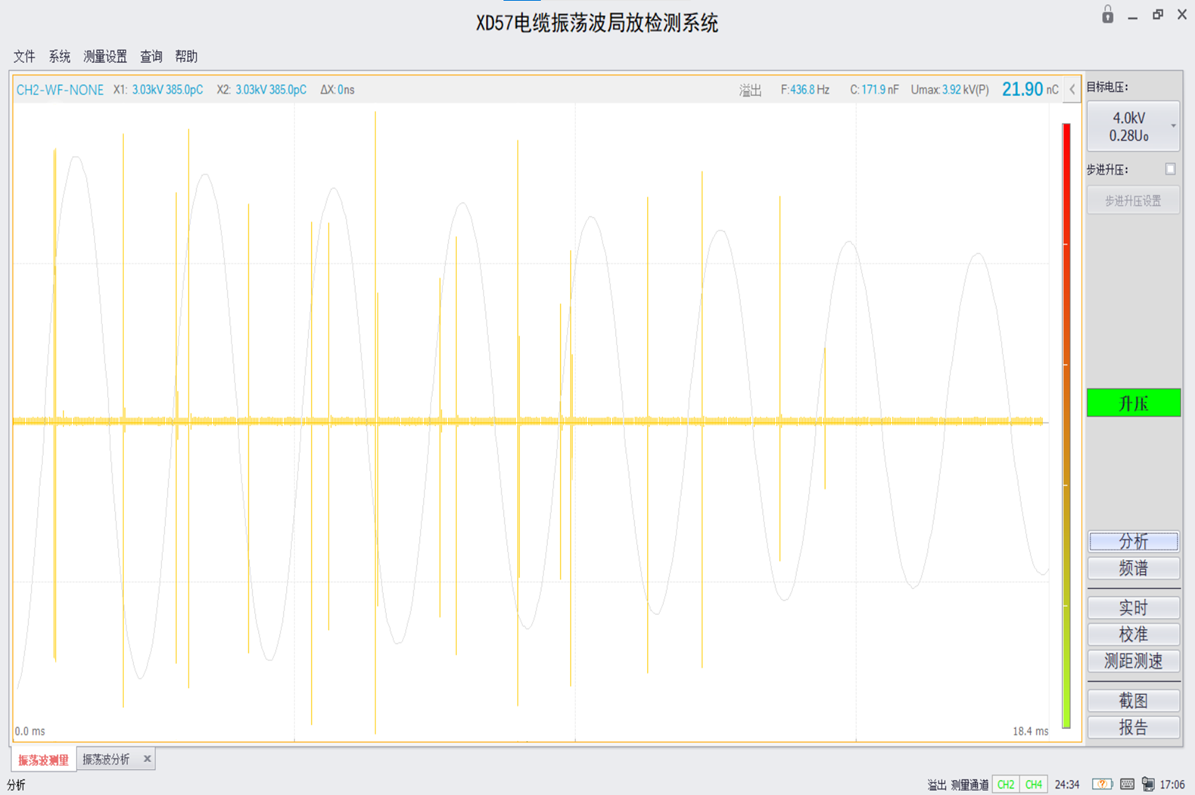Open the on-screen keyboard icon

tap(1127, 785)
